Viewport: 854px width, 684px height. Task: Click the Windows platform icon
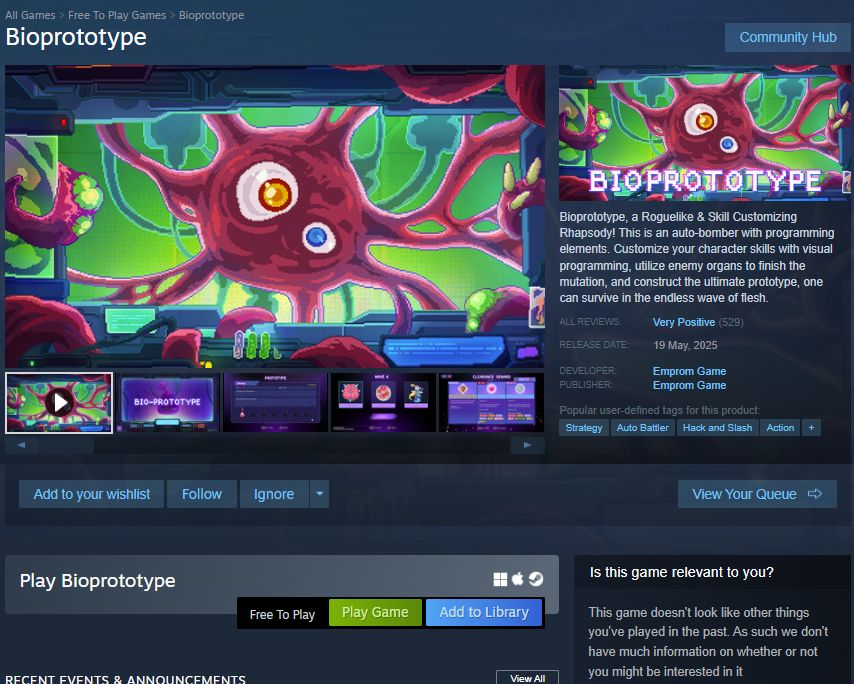click(500, 579)
